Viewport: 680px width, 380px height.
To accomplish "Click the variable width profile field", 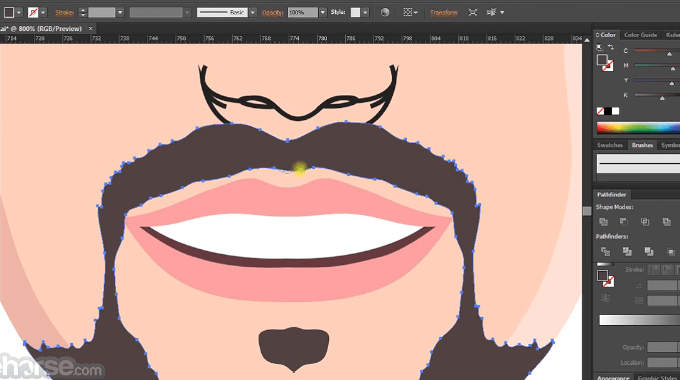I will [156, 13].
